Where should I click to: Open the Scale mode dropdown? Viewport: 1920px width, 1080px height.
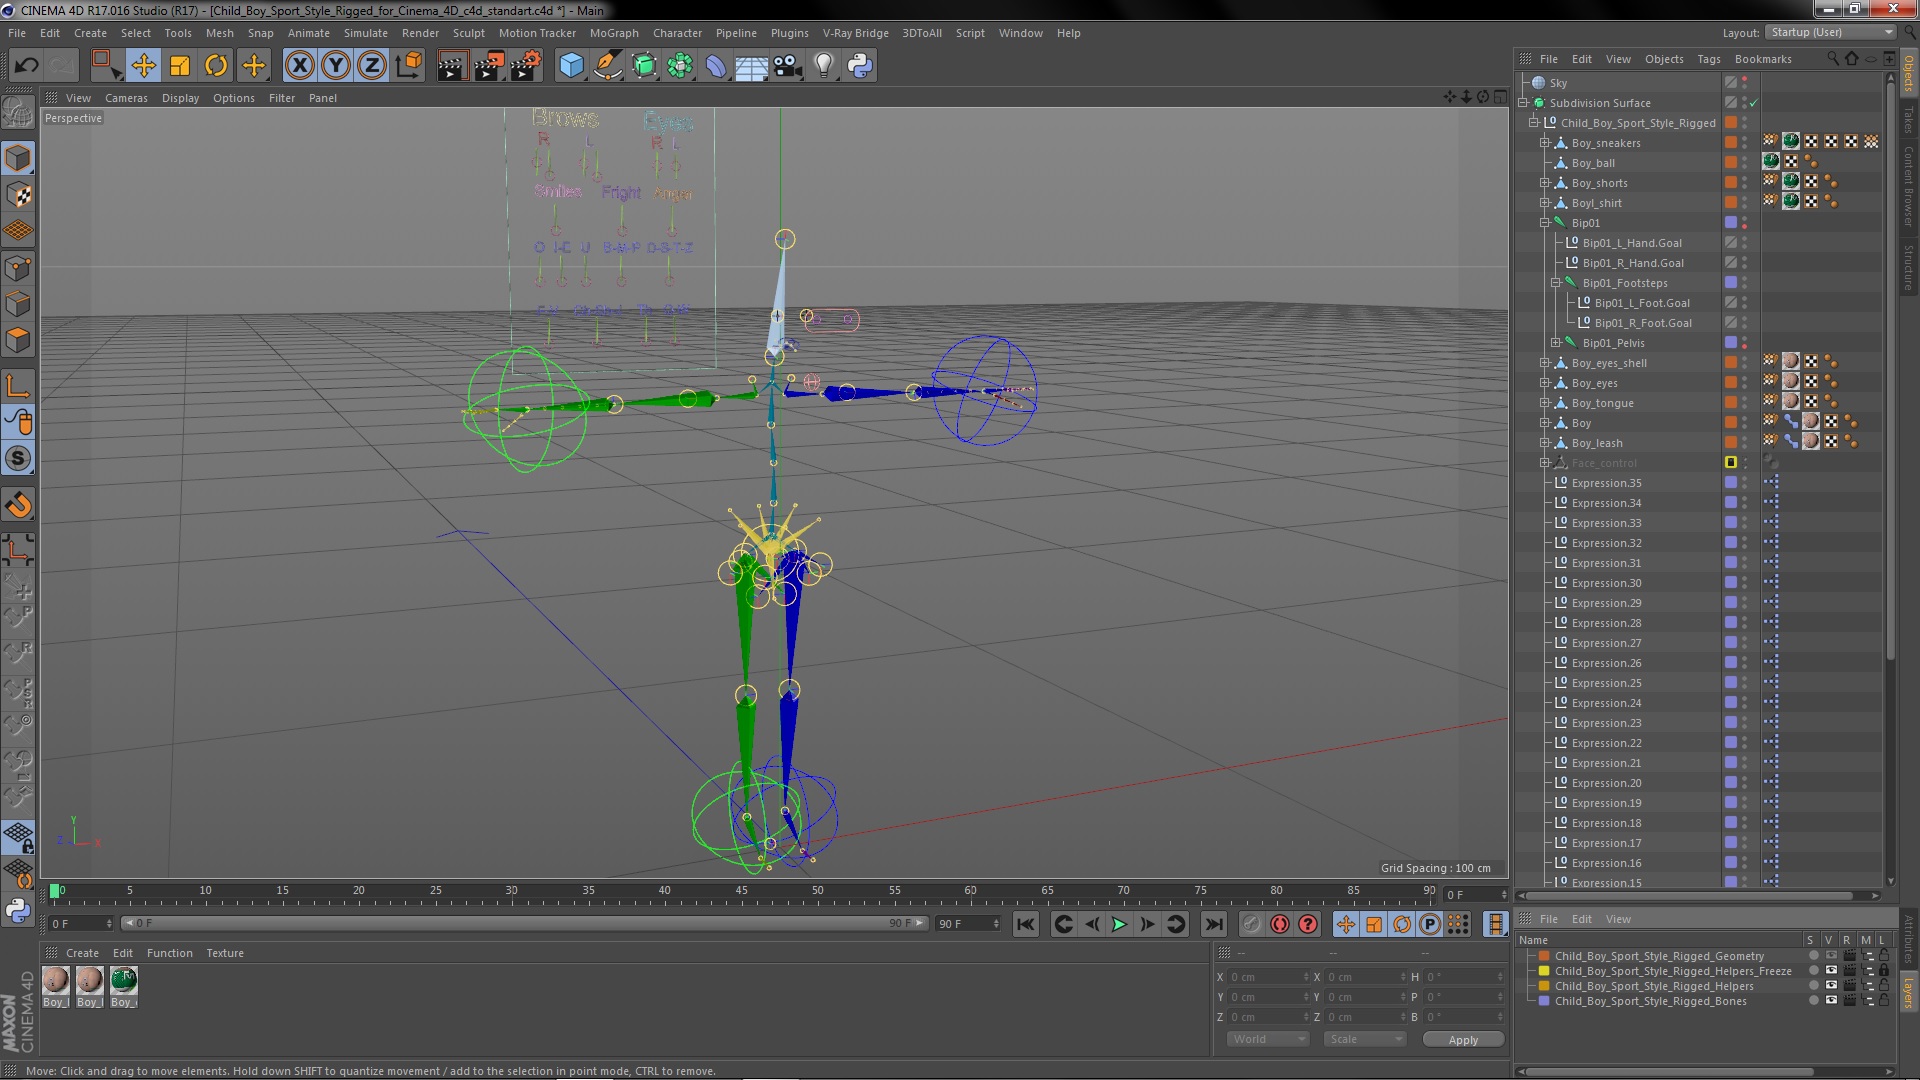(1364, 1040)
